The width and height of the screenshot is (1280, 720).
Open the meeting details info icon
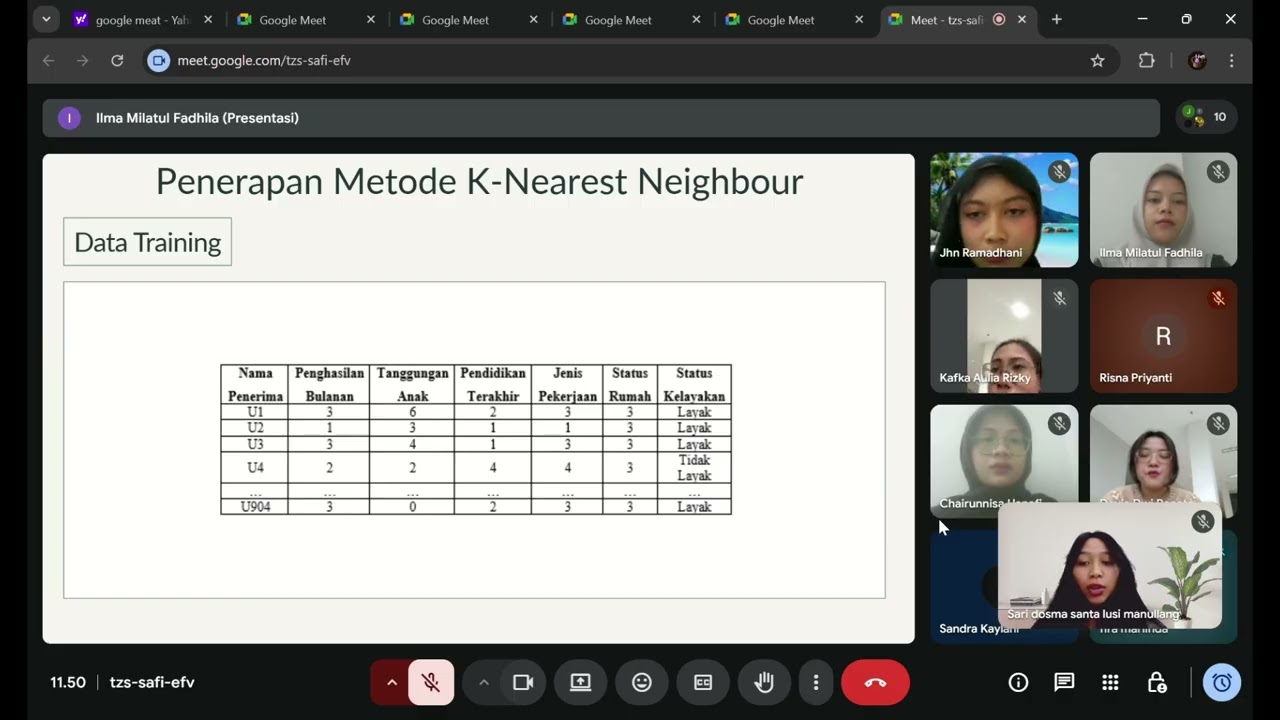tap(1018, 682)
